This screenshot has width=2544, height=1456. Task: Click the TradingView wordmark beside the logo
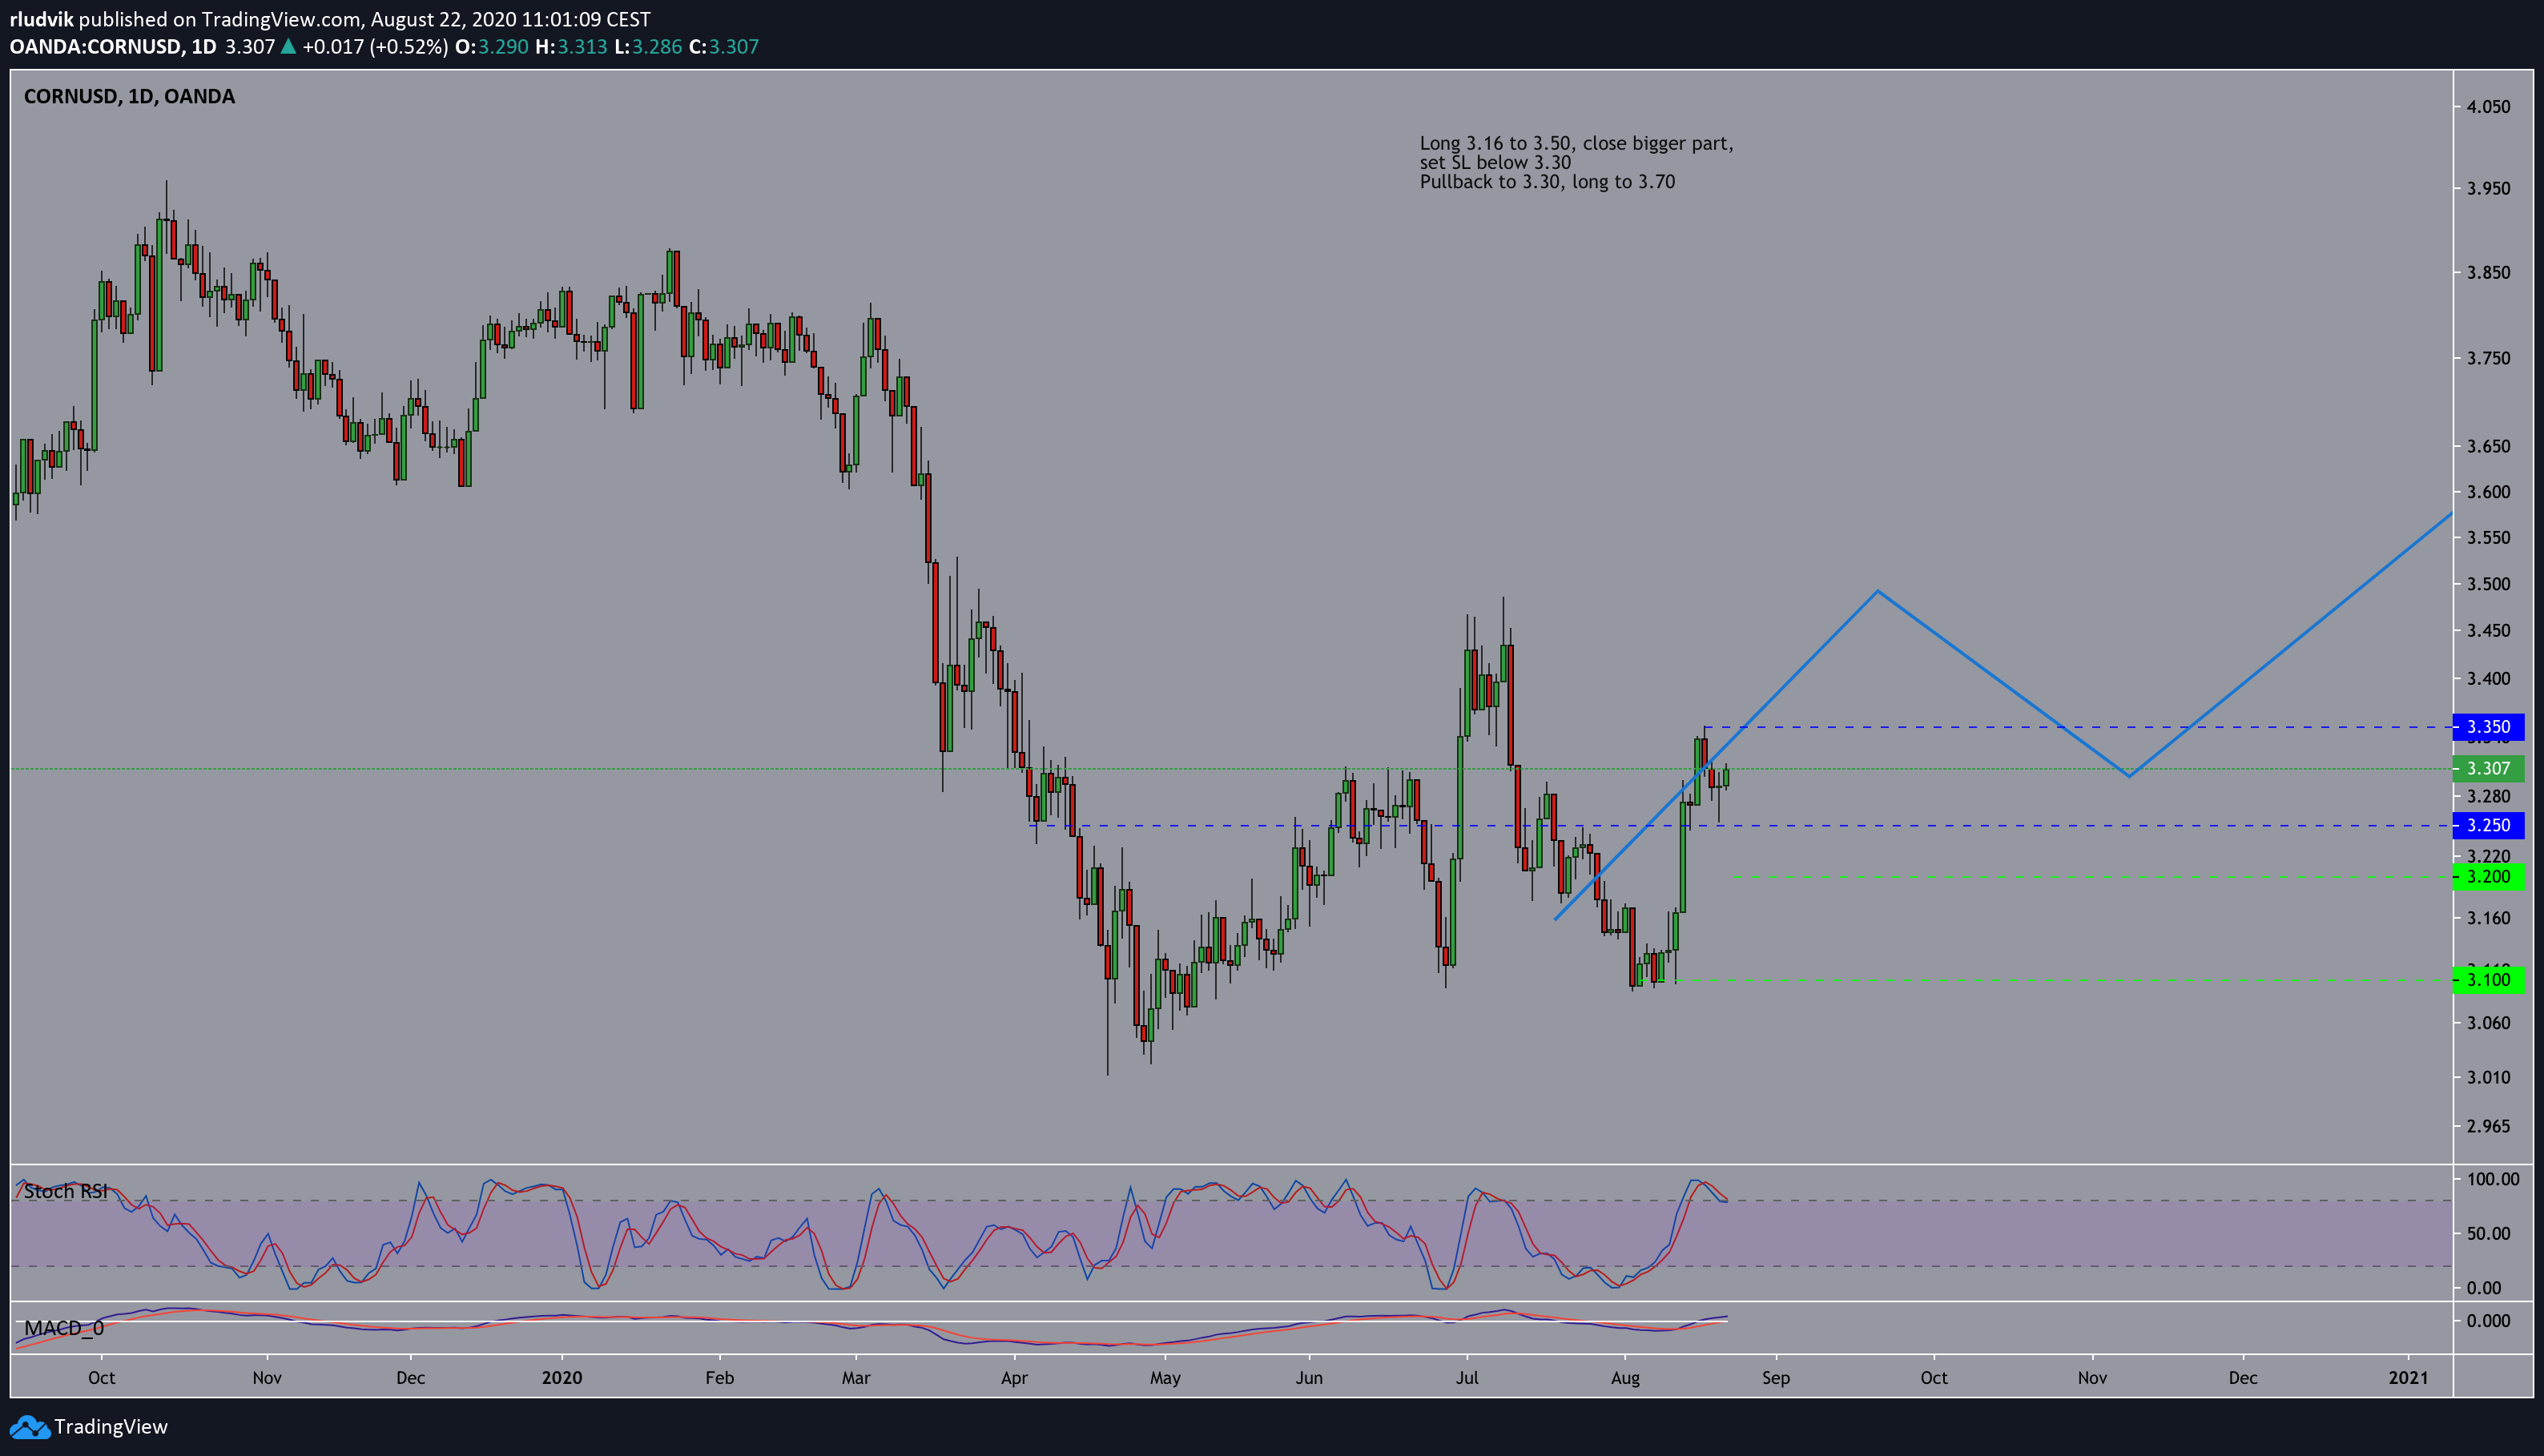111,1427
